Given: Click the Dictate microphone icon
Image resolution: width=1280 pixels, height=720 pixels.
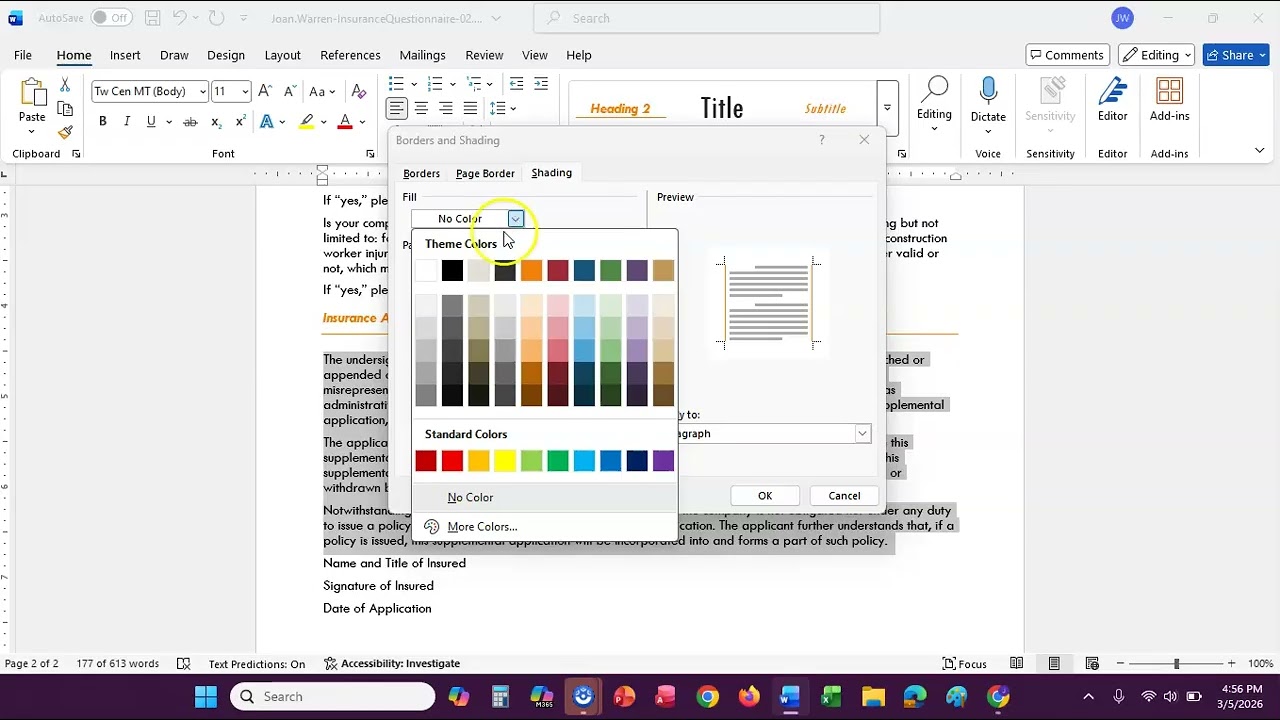Looking at the screenshot, I should [x=988, y=100].
